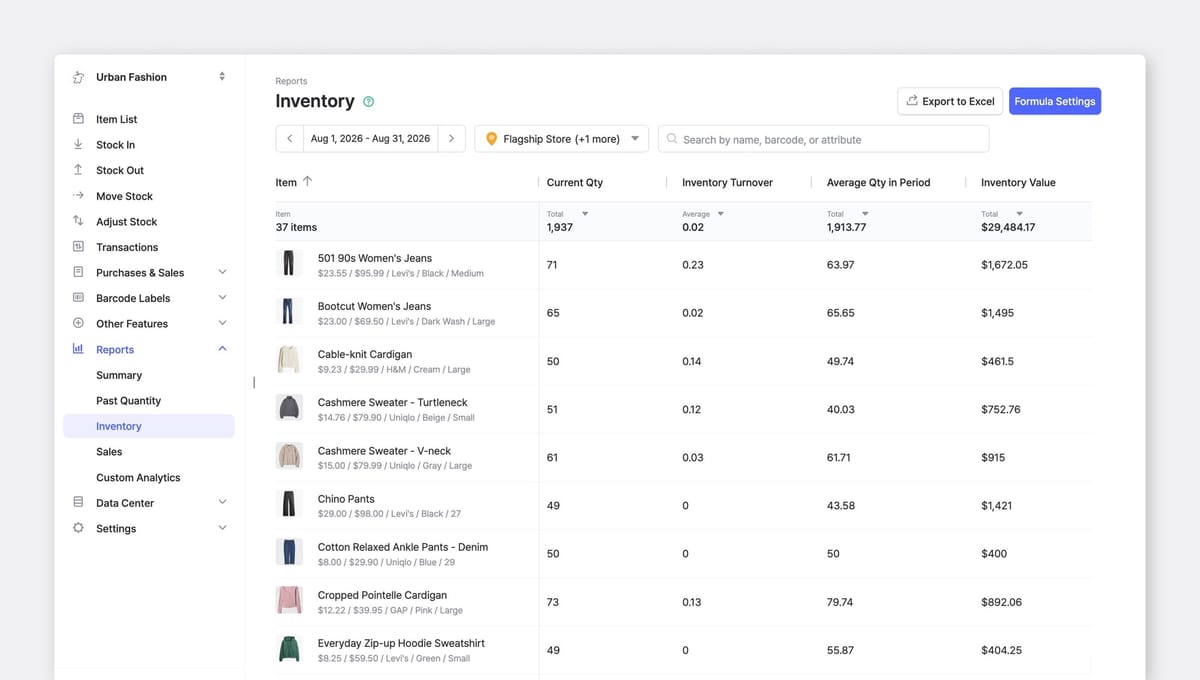This screenshot has width=1200, height=680.
Task: Open the Summary report
Action: [119, 375]
